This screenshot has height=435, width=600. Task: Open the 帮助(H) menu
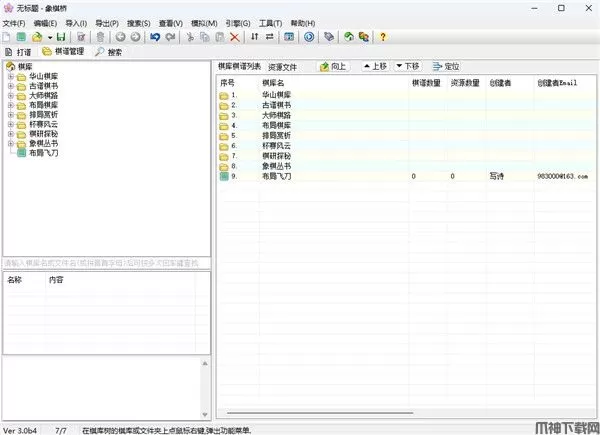pyautogui.click(x=303, y=23)
